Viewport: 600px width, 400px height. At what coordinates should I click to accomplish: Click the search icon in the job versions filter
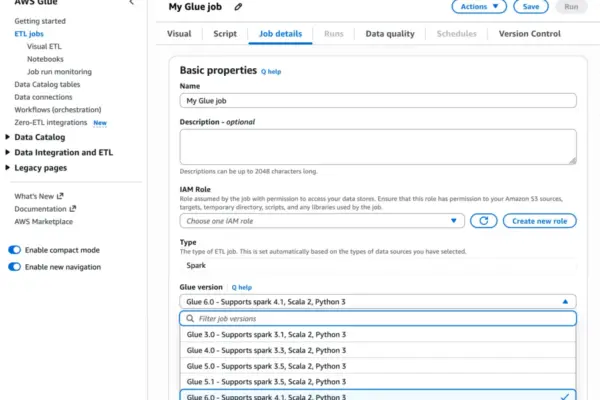click(190, 318)
